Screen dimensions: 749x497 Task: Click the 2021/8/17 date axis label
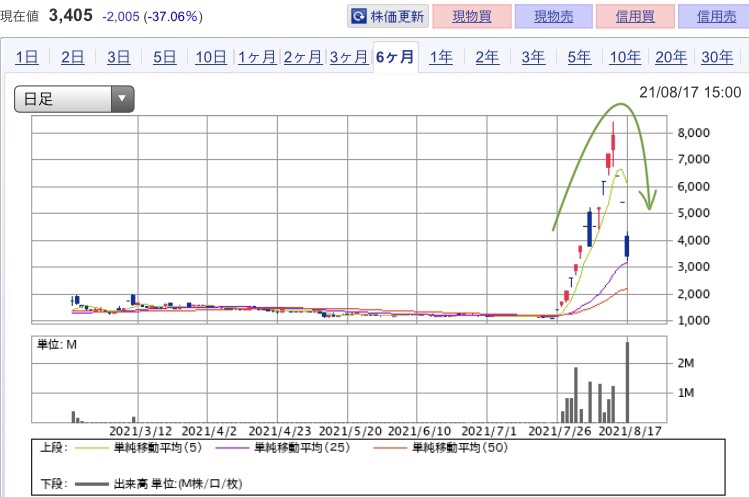630,431
